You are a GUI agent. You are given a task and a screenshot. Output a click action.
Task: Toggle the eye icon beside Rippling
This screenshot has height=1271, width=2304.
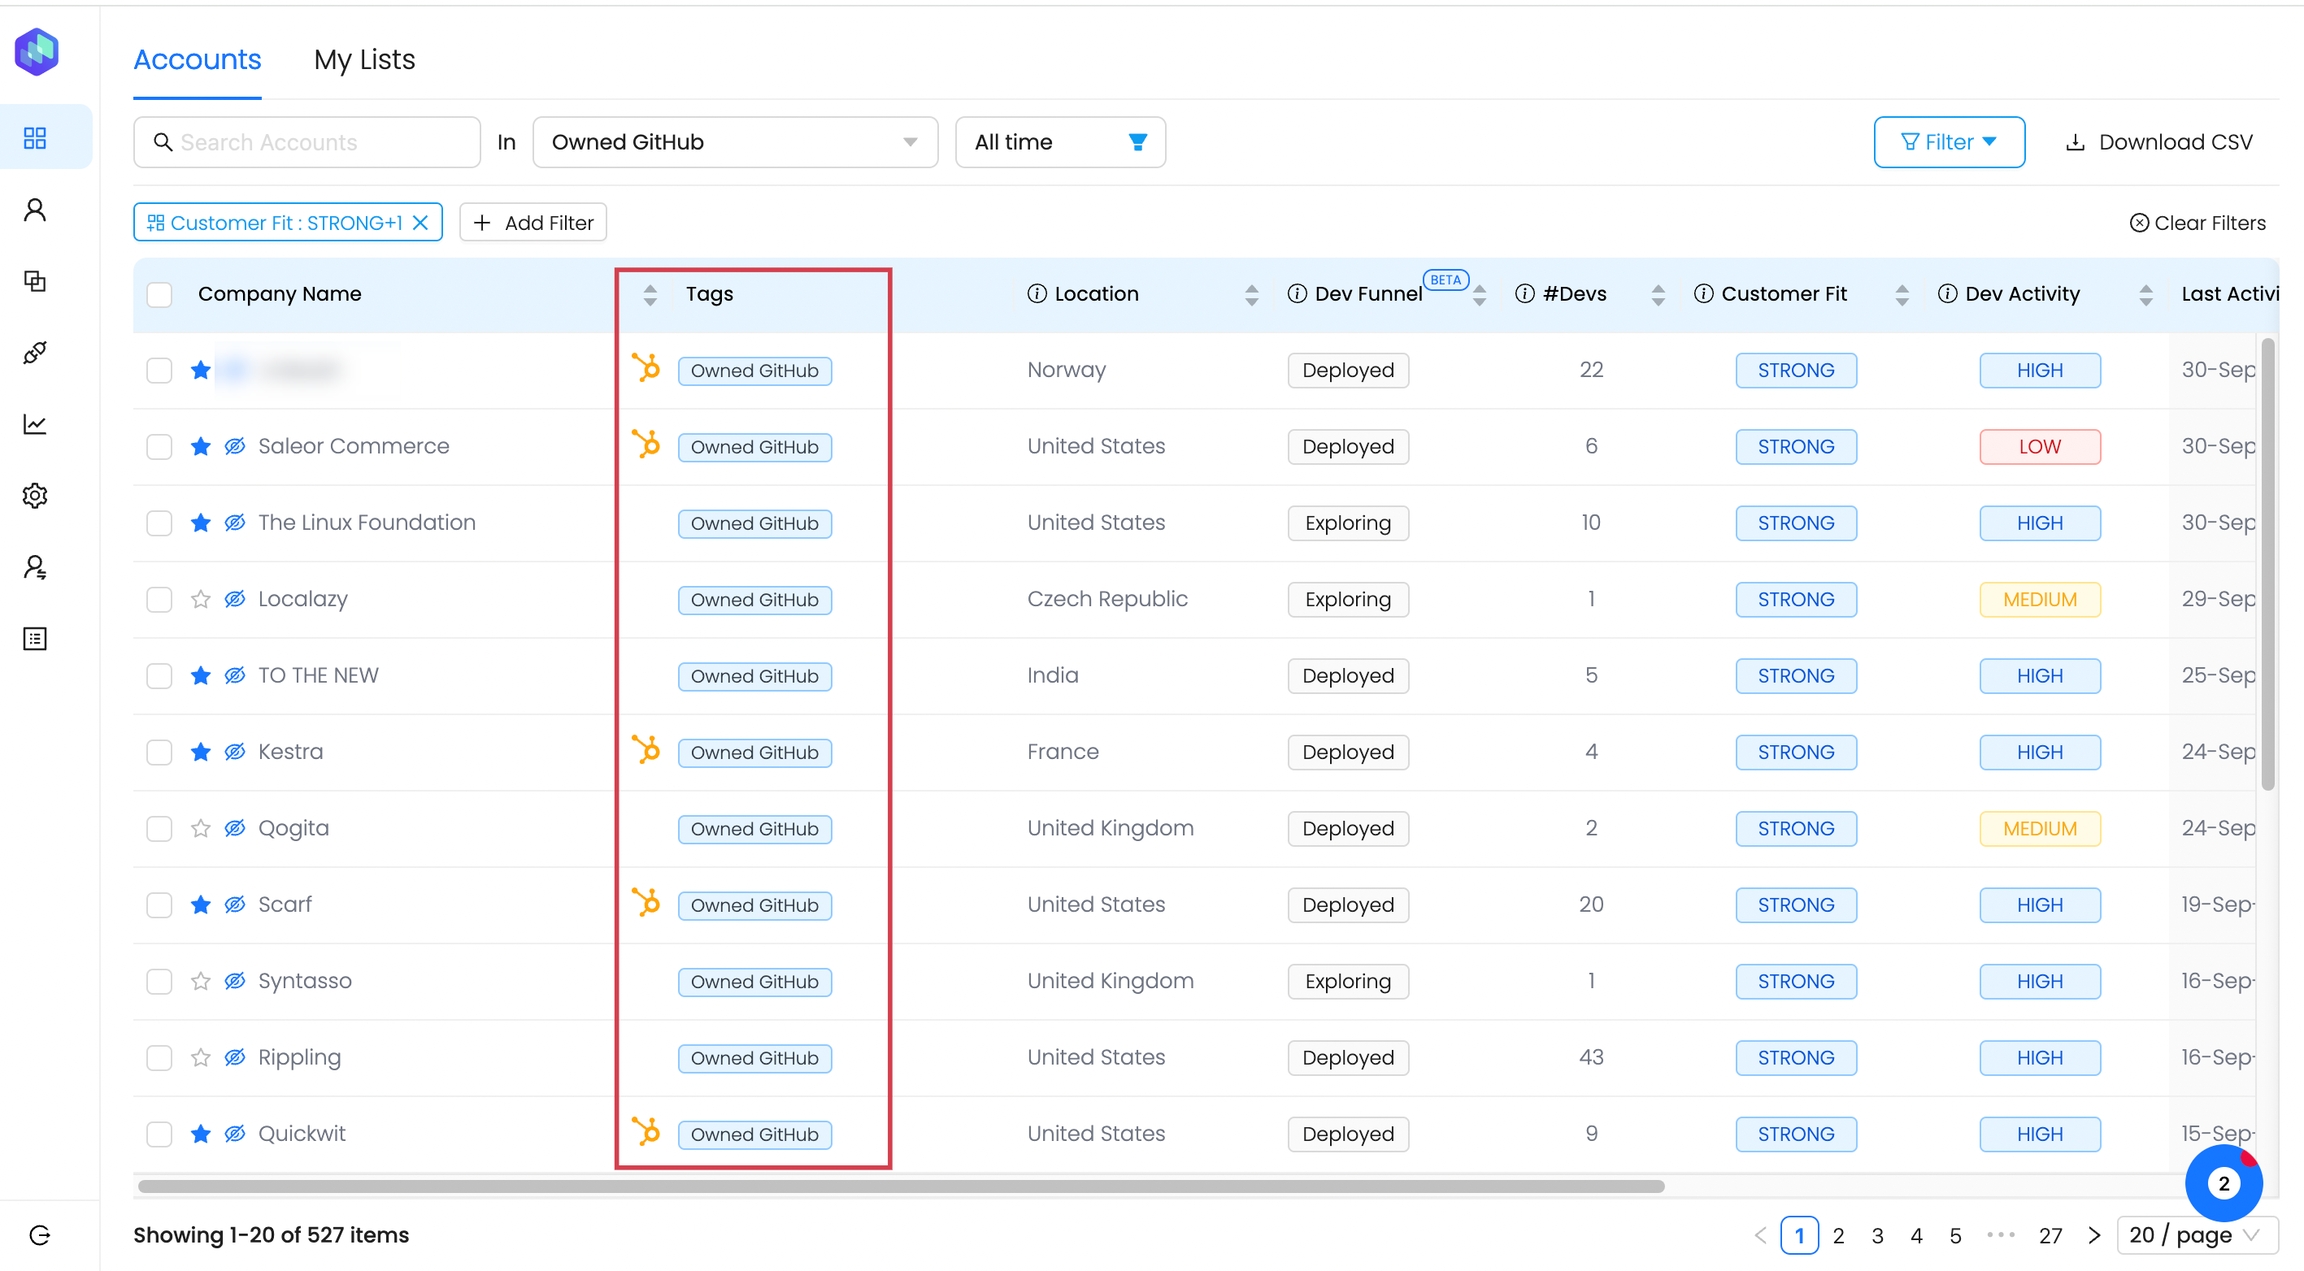pyautogui.click(x=235, y=1057)
